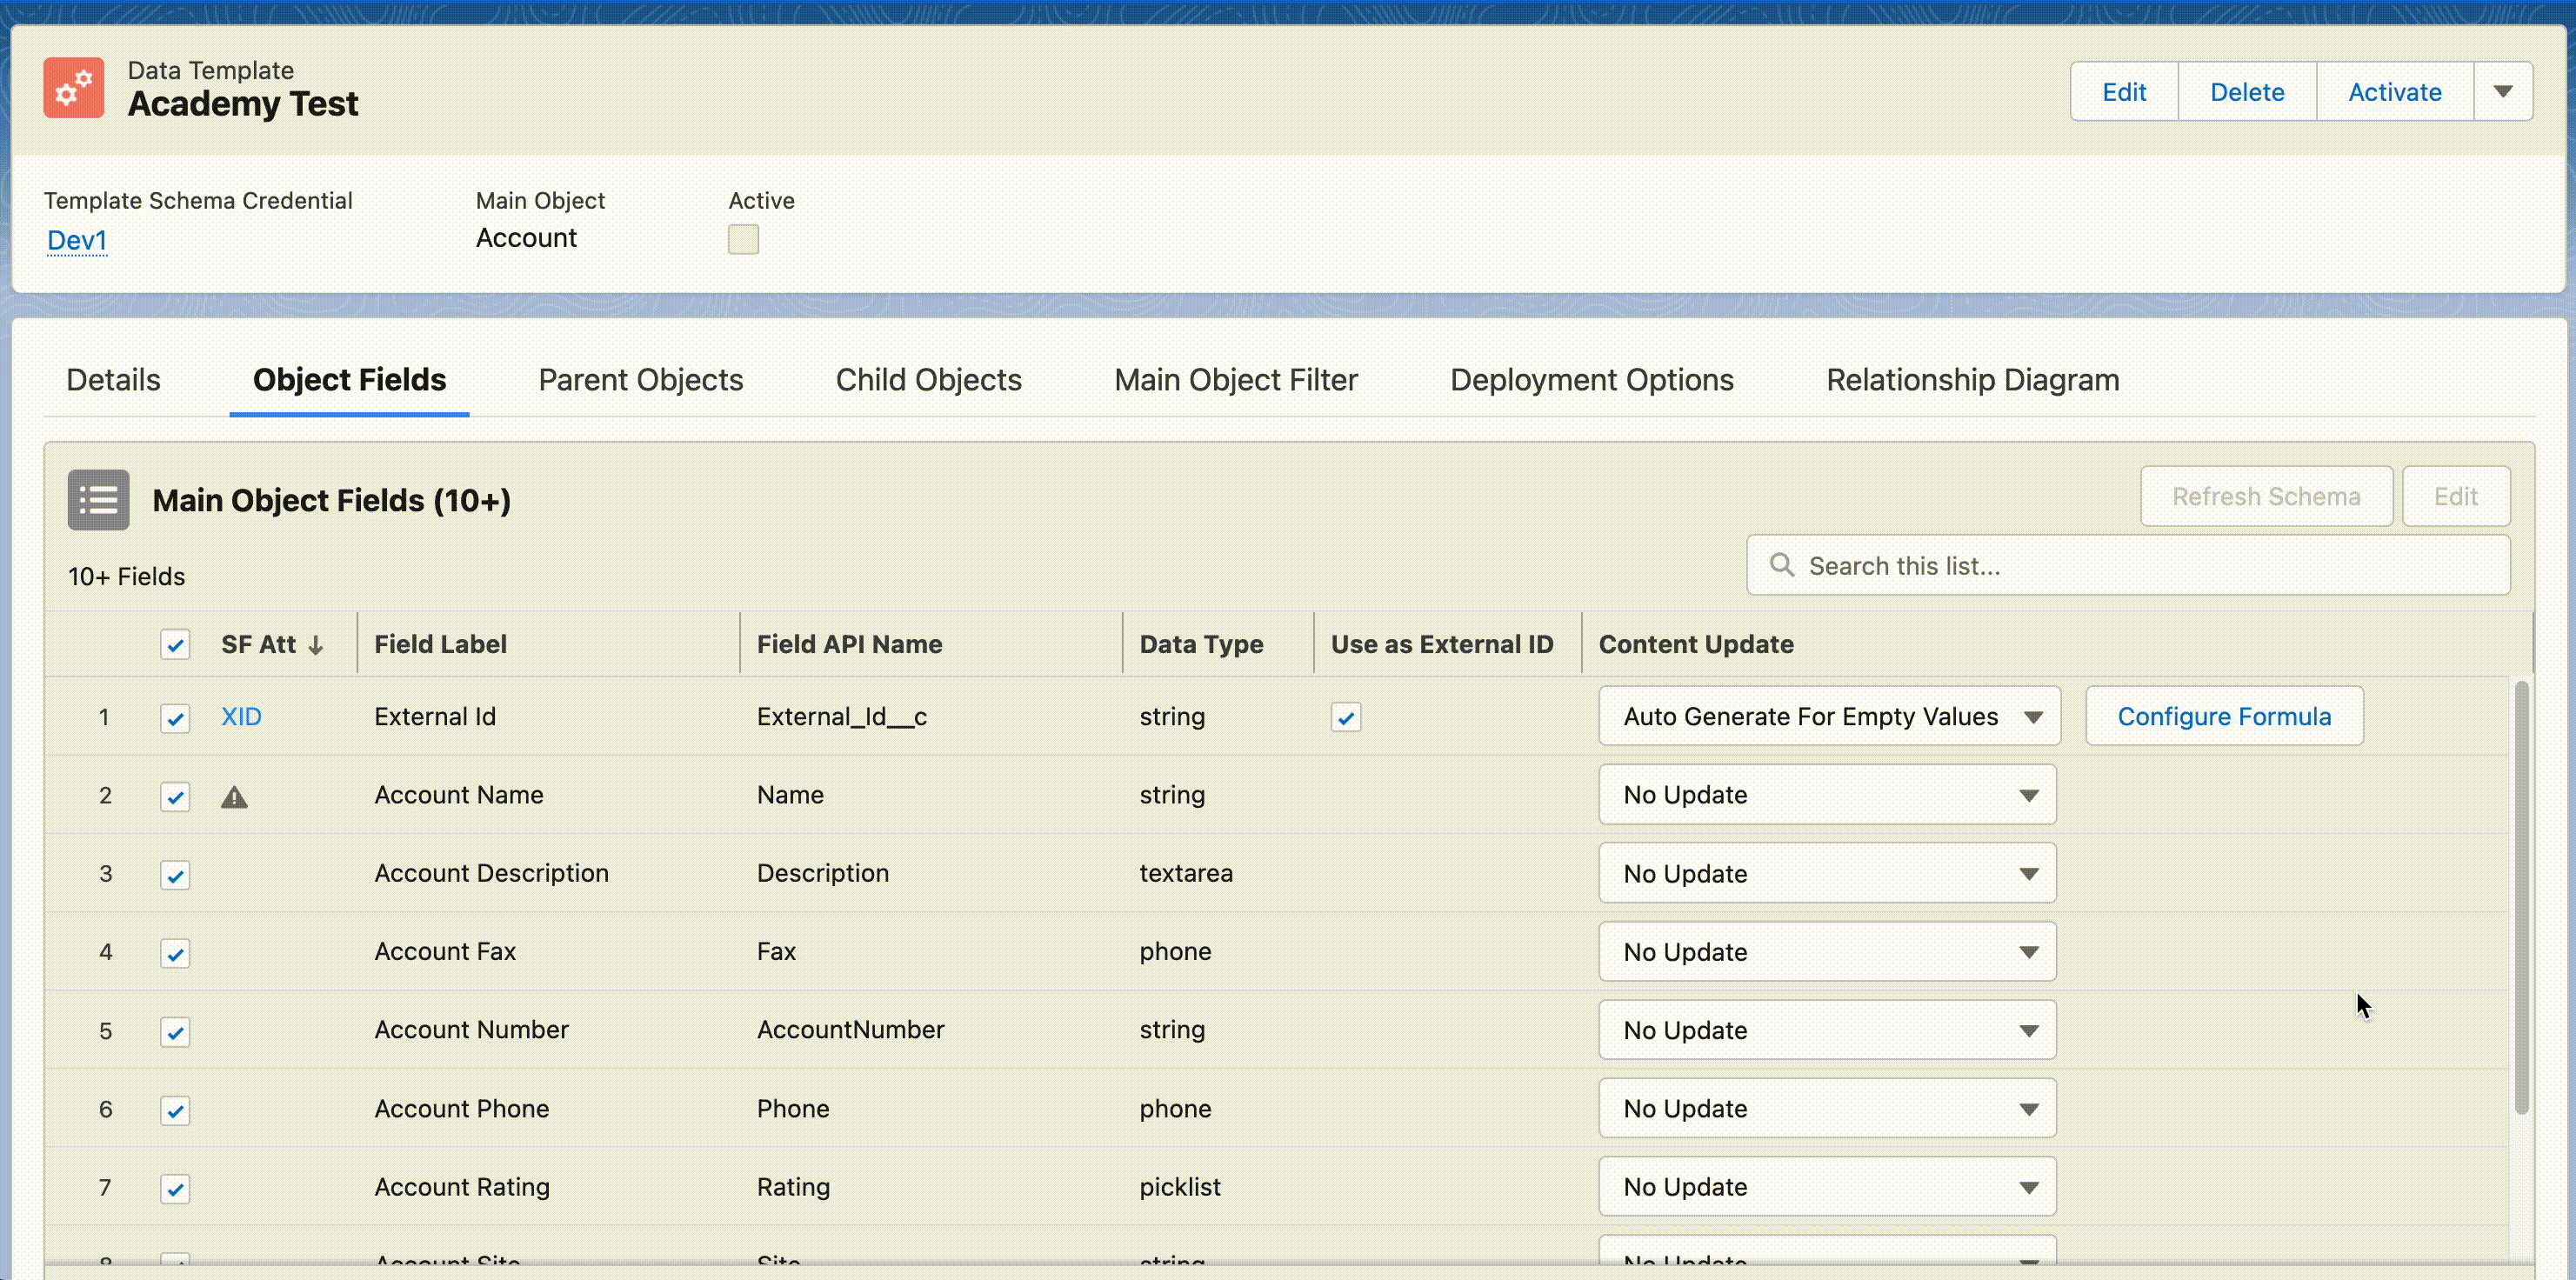Click the Refresh Schema button

2266,496
